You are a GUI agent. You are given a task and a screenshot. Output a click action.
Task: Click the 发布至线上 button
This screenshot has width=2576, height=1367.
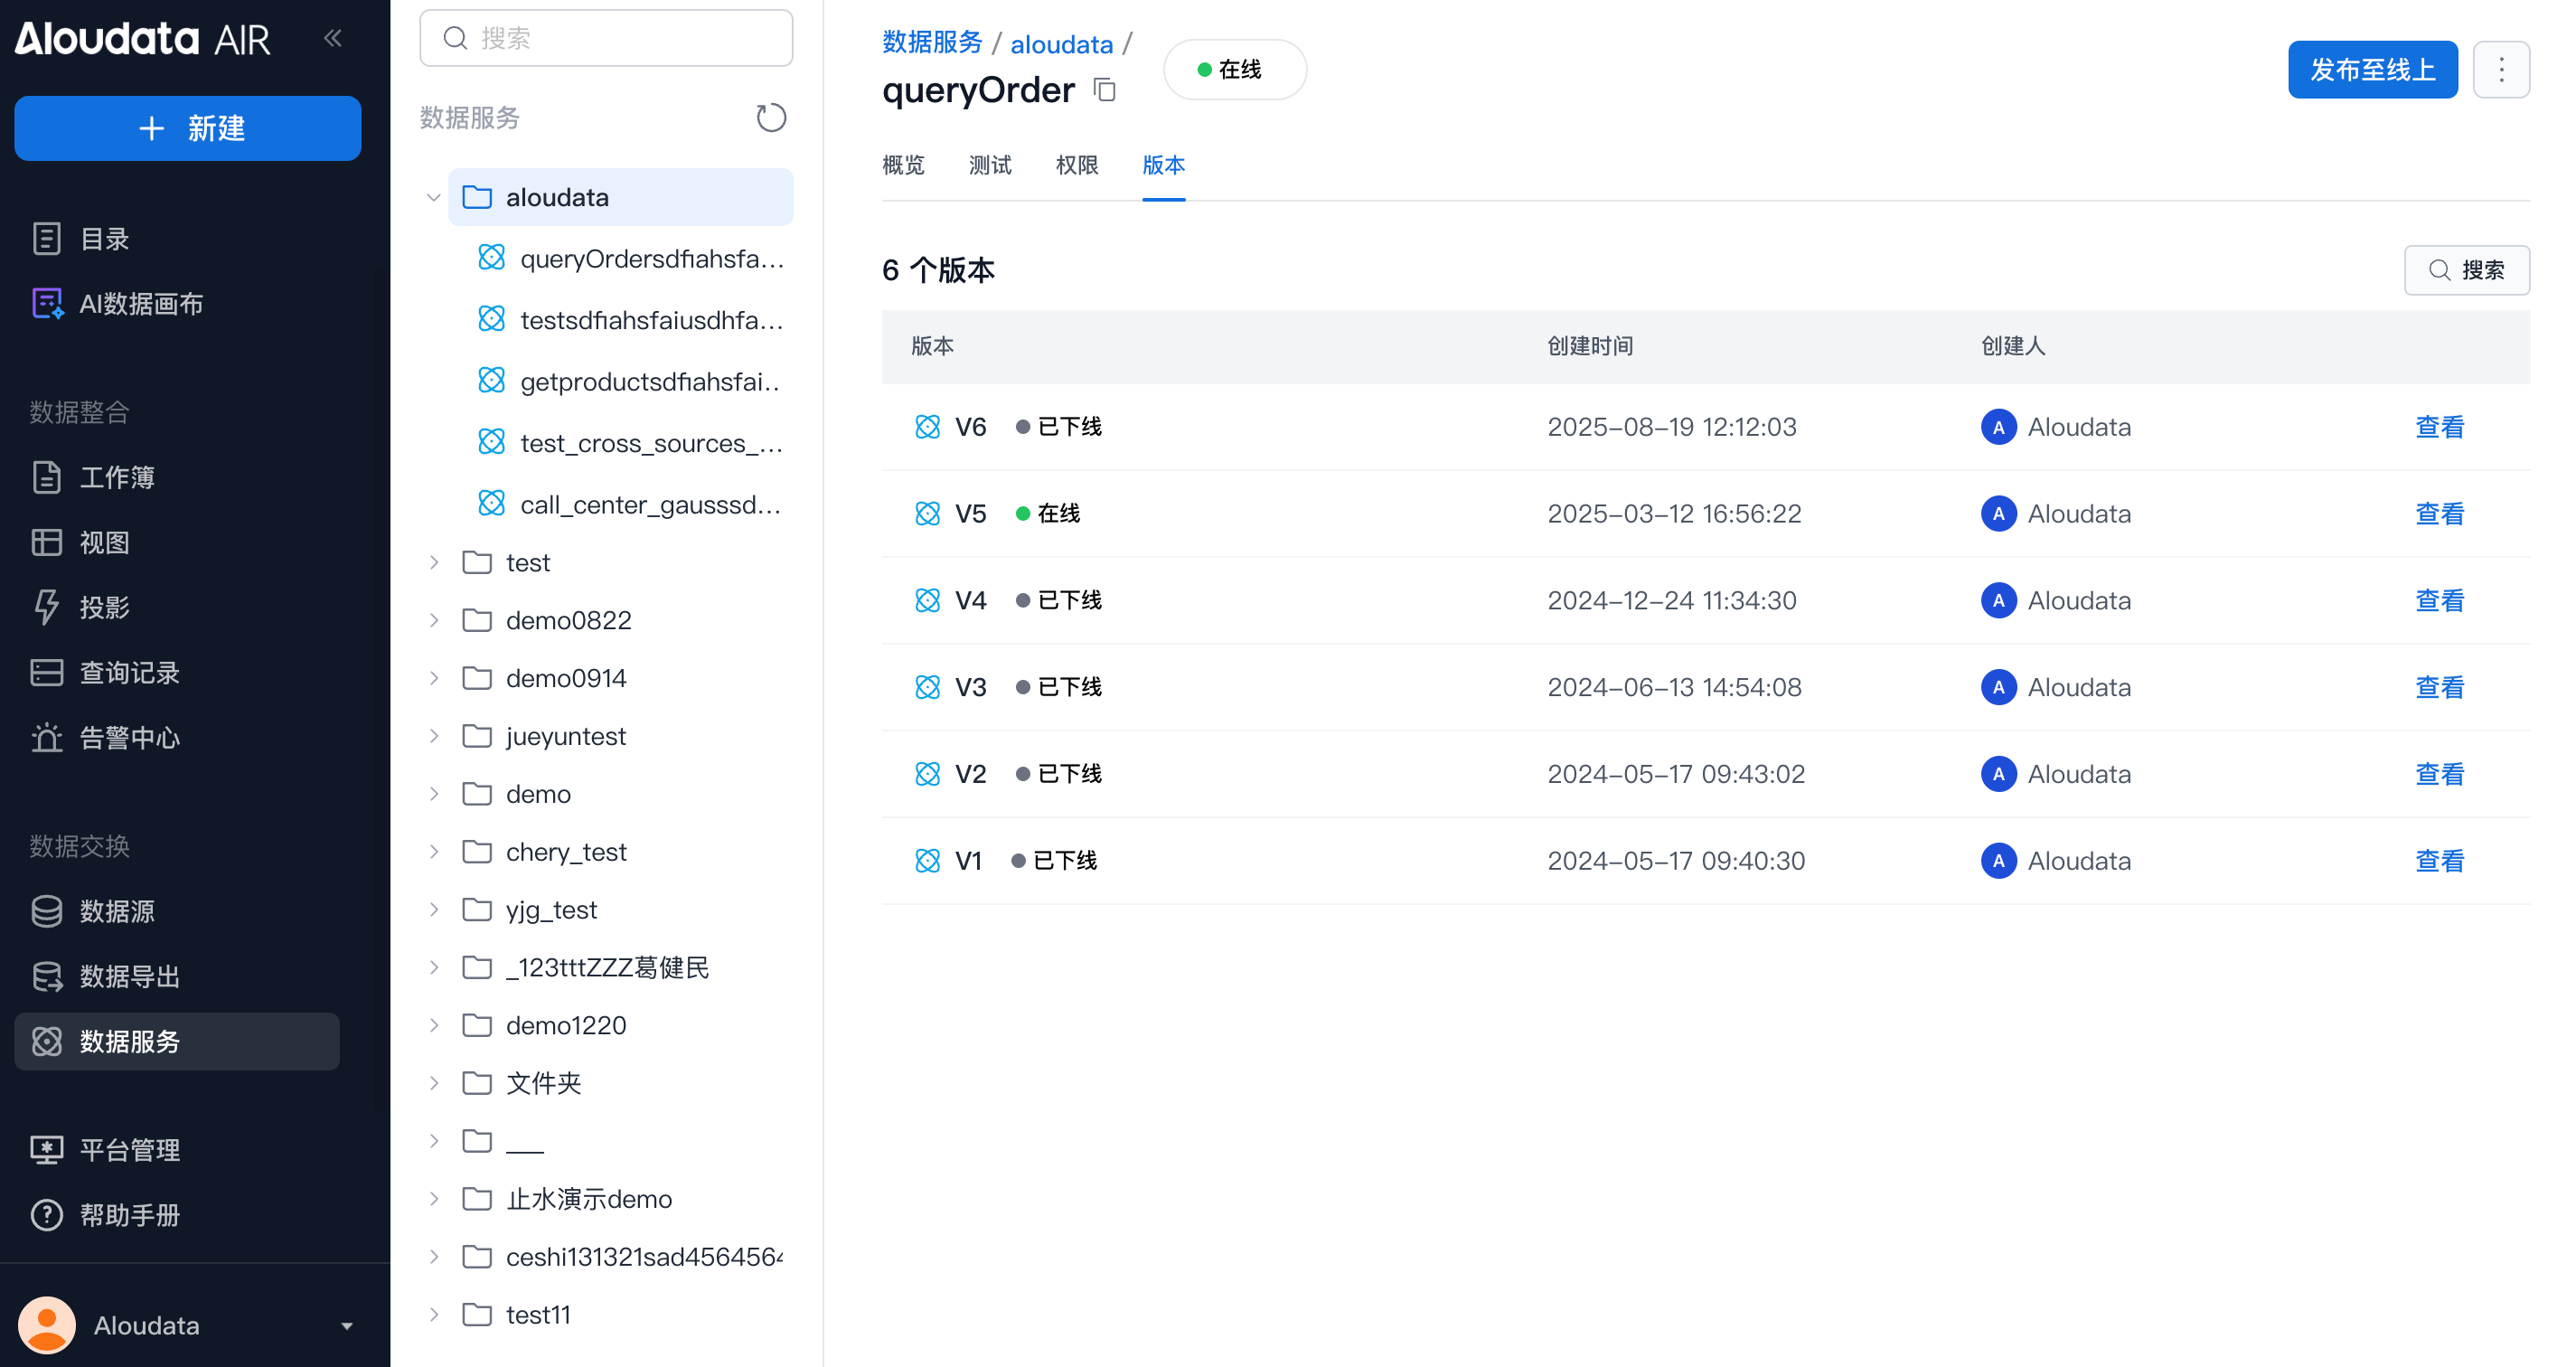tap(2371, 70)
